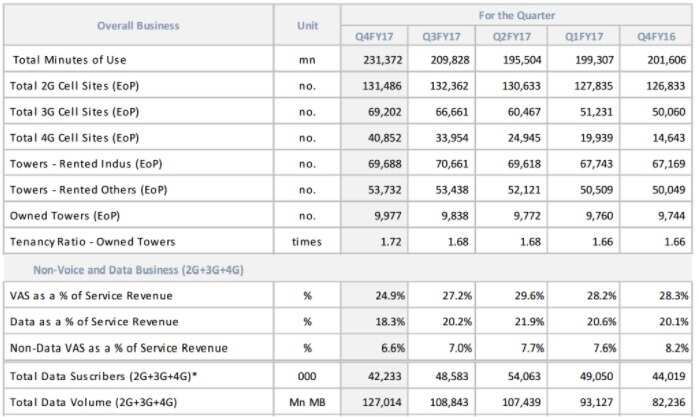Click the Q4FY17 column header
698x417 pixels.
376,37
